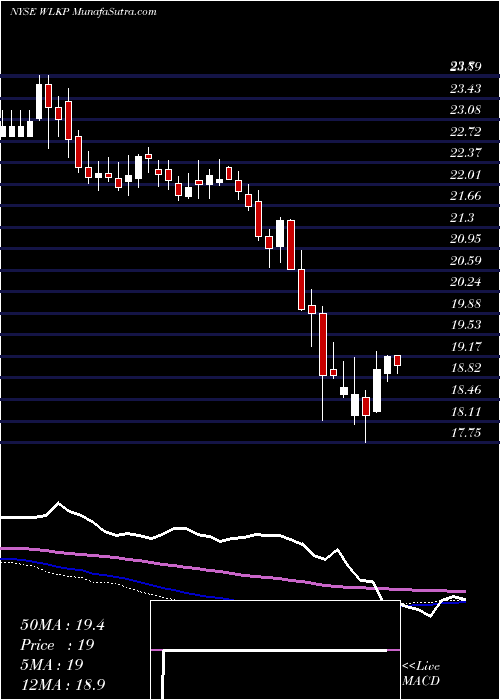Click the 18.11 price axis label
Image resolution: width=500 pixels, height=700 pixels.
(466, 411)
